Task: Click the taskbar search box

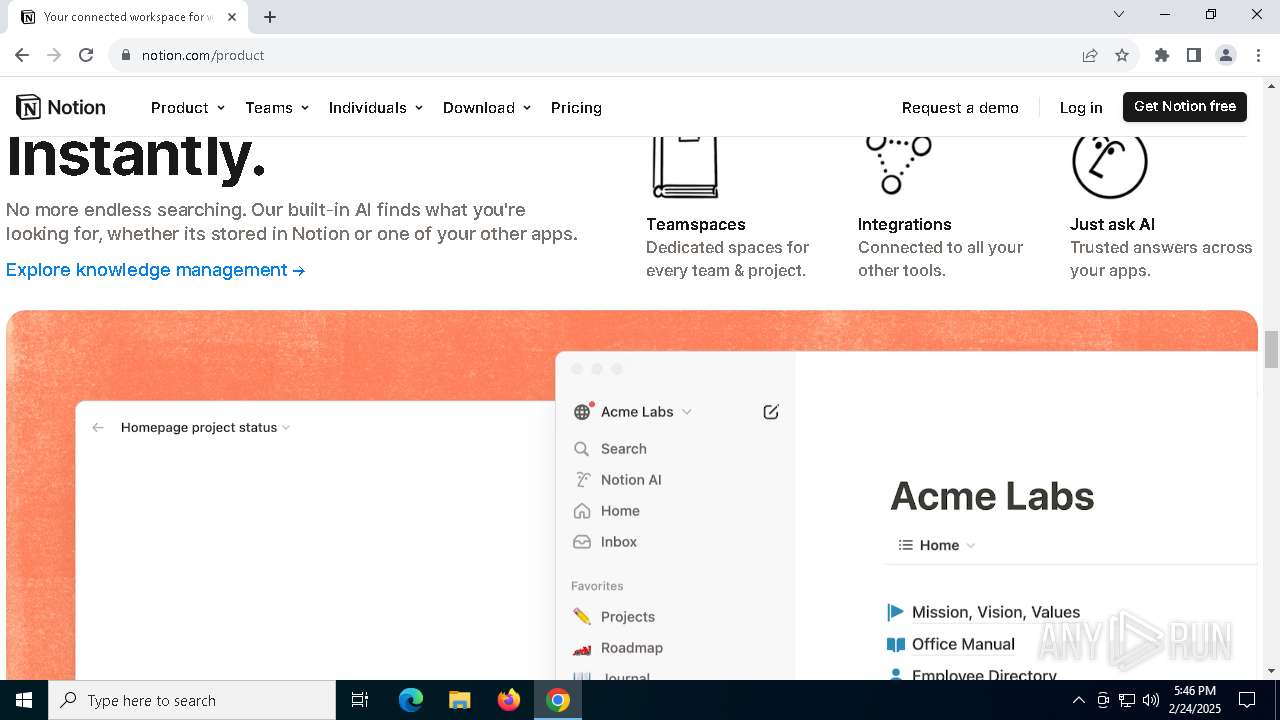Action: pos(192,700)
